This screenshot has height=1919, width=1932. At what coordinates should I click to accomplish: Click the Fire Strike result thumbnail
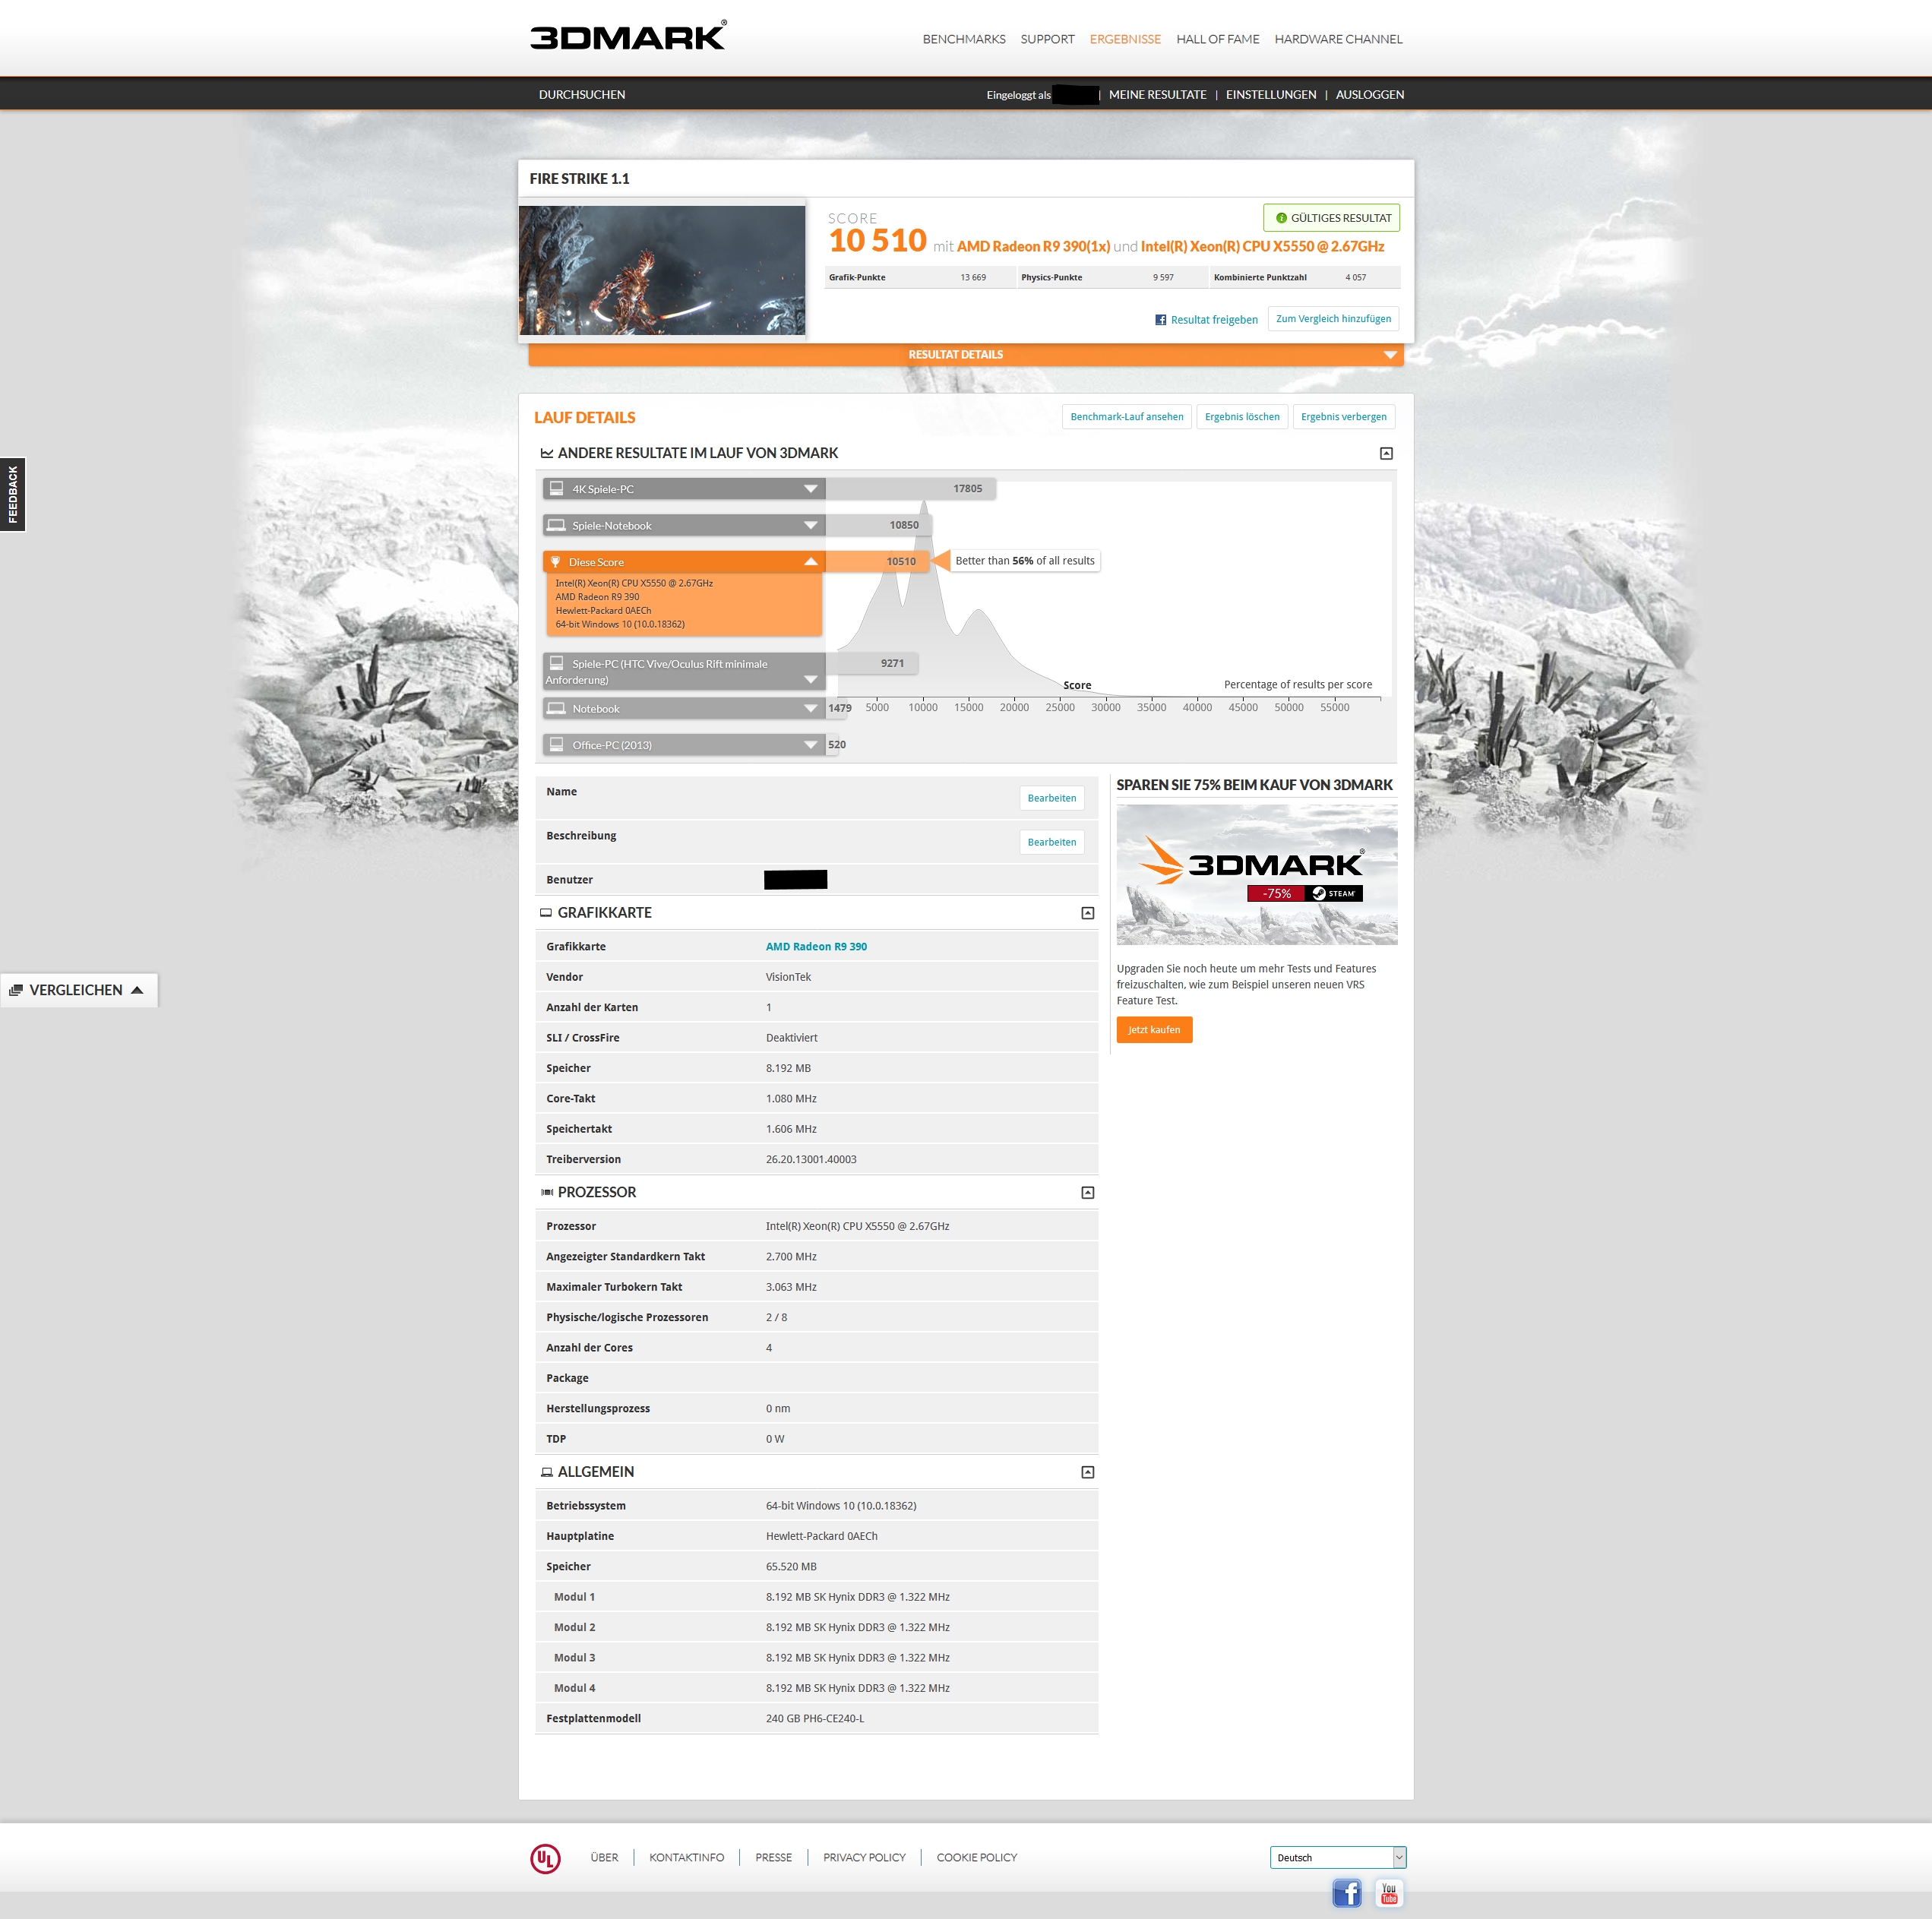point(662,270)
